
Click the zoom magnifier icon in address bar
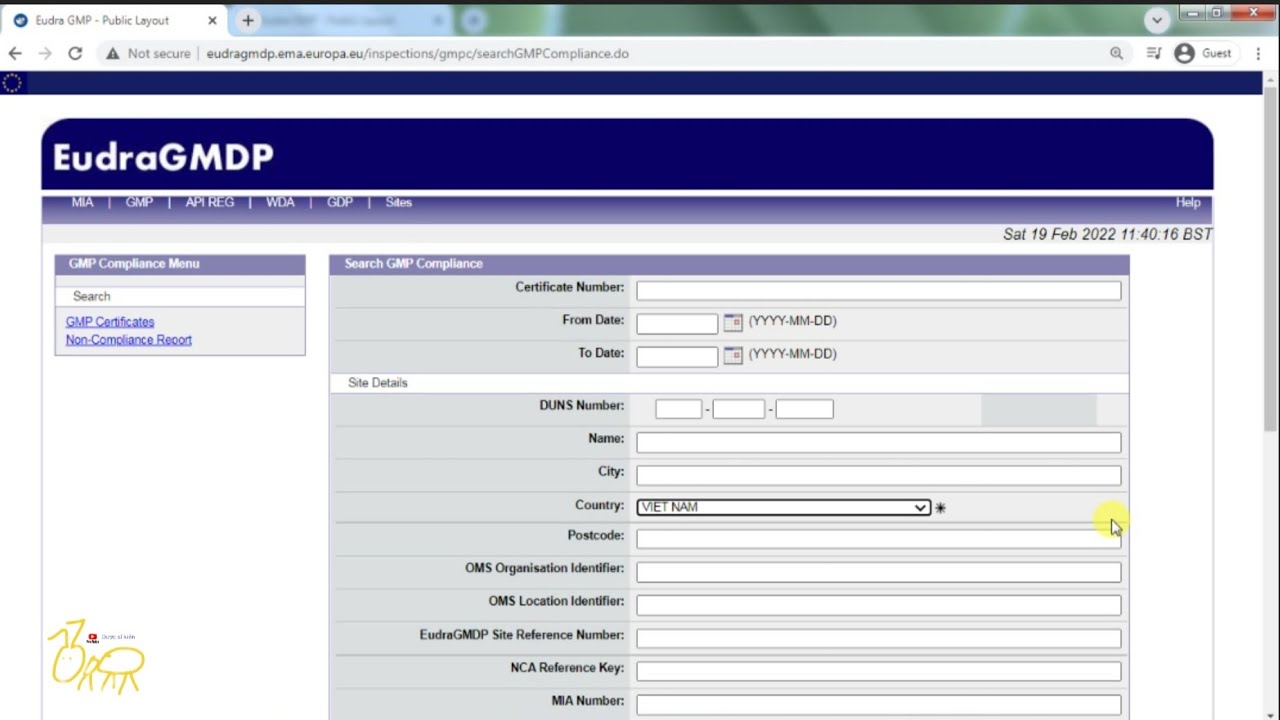(1116, 53)
